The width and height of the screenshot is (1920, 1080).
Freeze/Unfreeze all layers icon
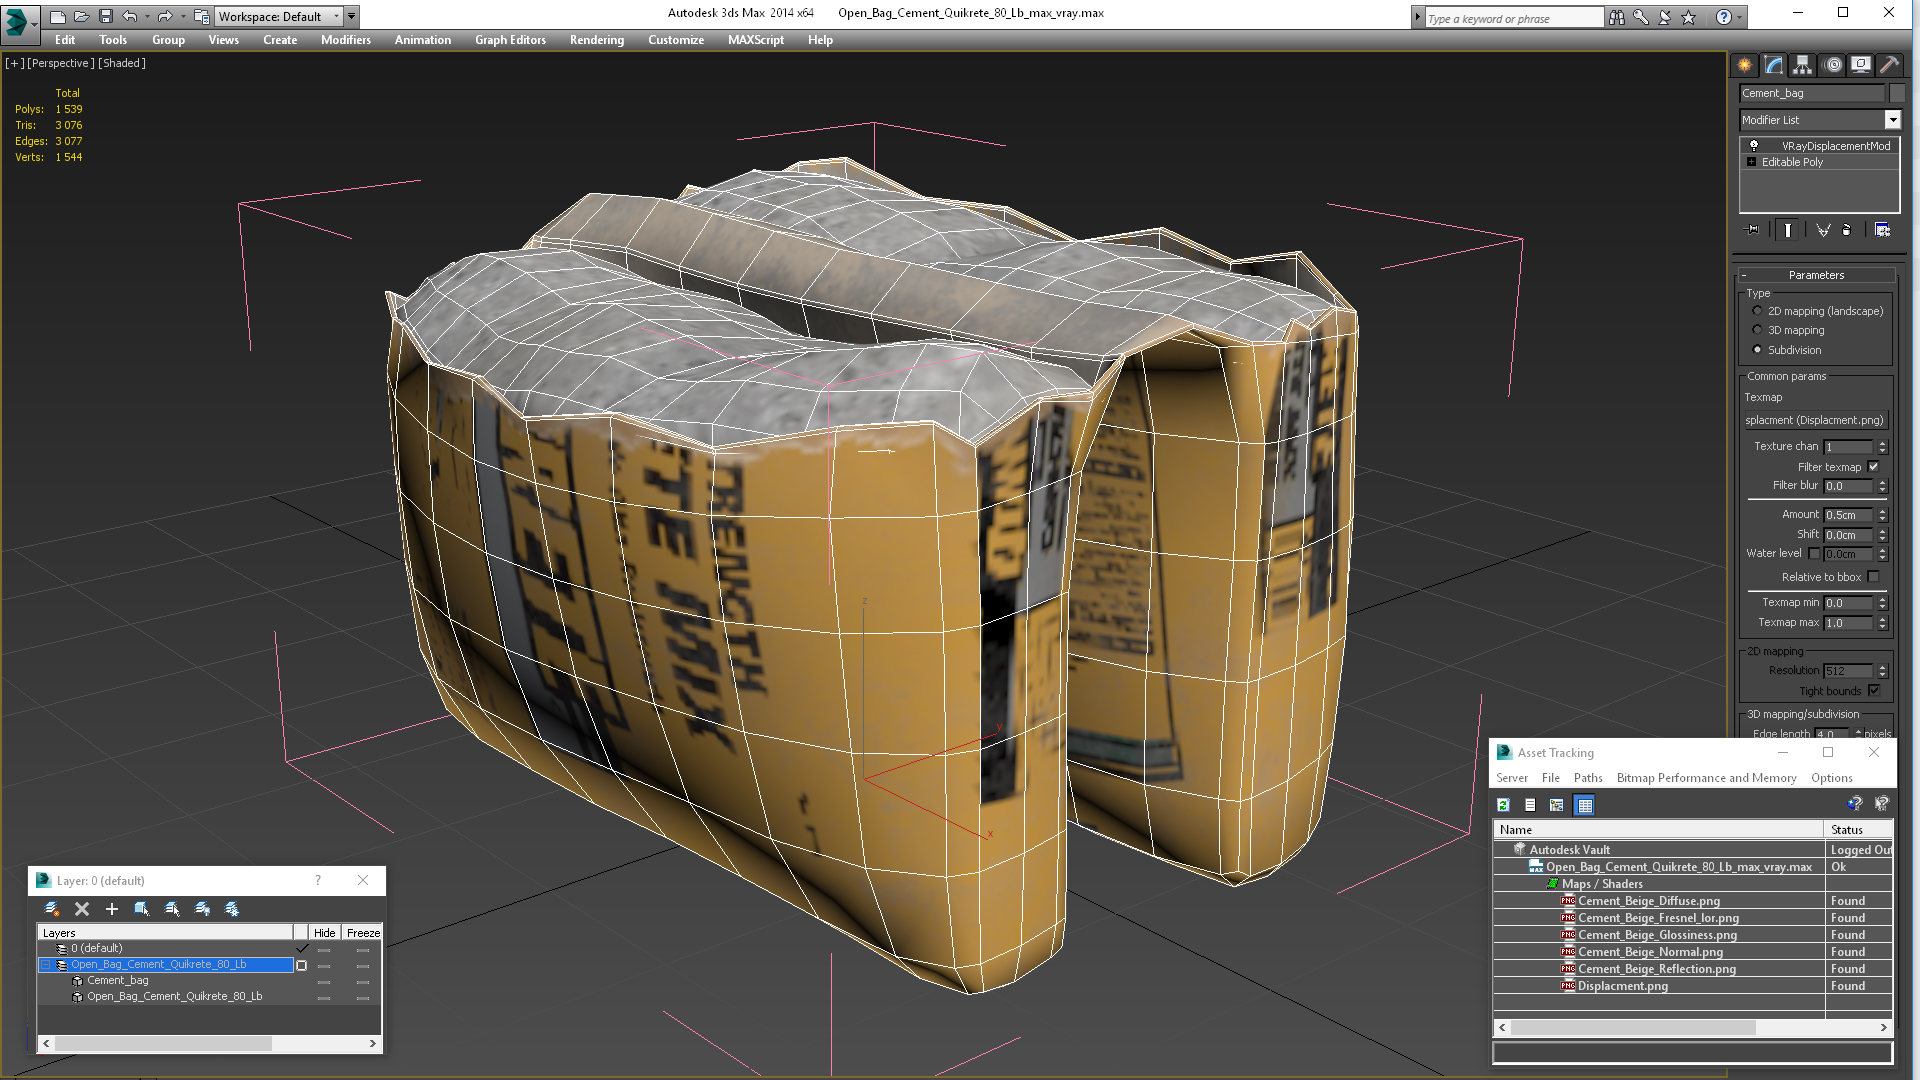click(x=232, y=909)
